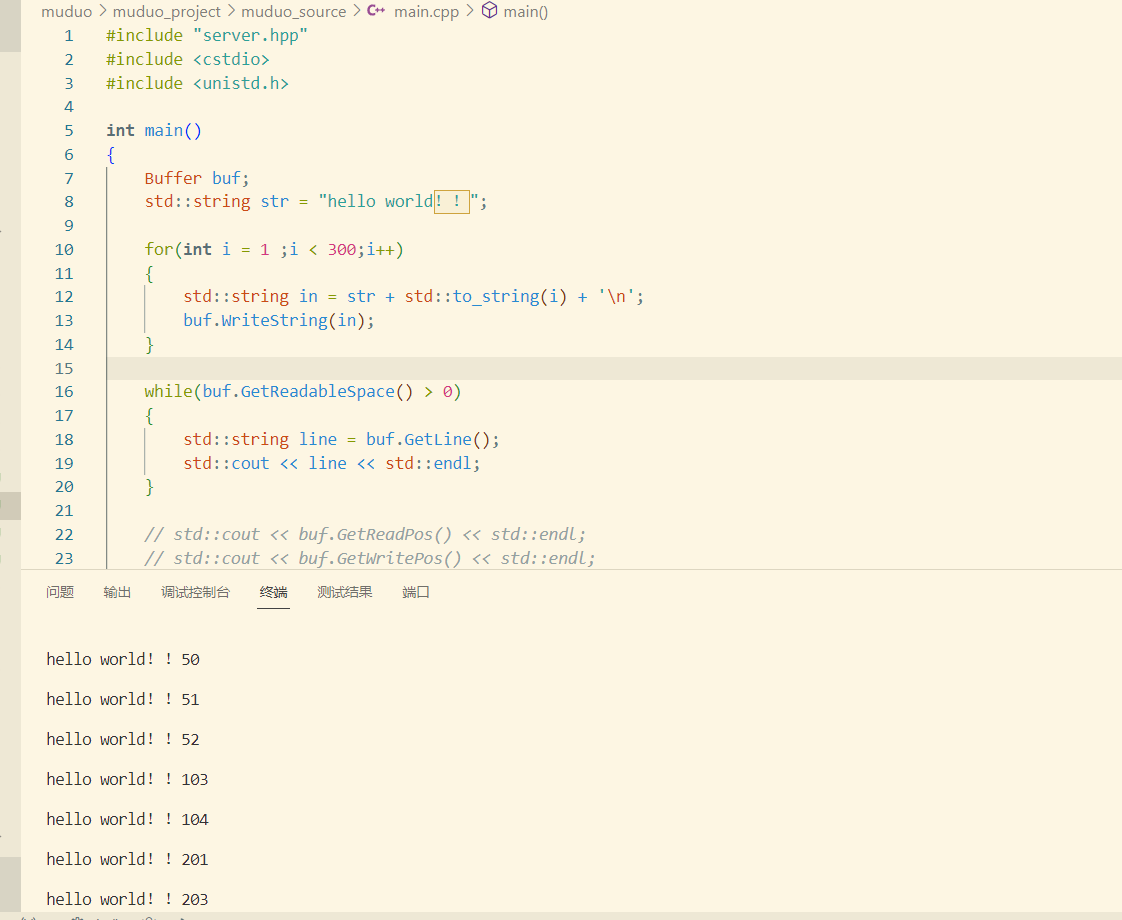This screenshot has width=1122, height=920.
Task: Click terminal output "hello world! ! 52"
Action: 123,740
